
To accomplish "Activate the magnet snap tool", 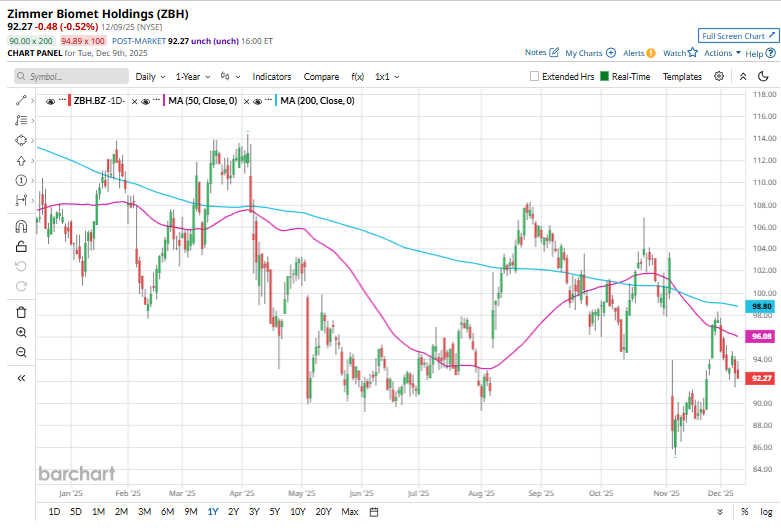I will coord(20,224).
